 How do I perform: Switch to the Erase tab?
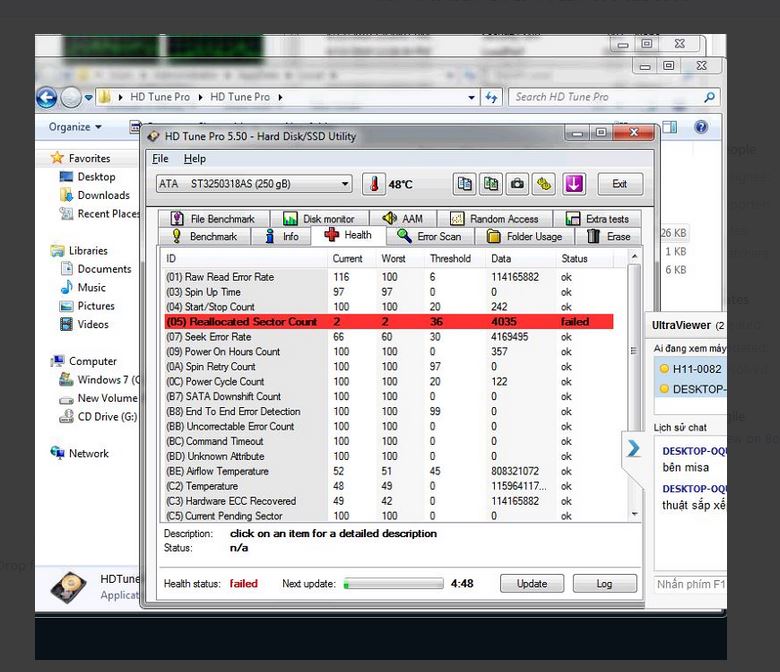click(x=608, y=236)
